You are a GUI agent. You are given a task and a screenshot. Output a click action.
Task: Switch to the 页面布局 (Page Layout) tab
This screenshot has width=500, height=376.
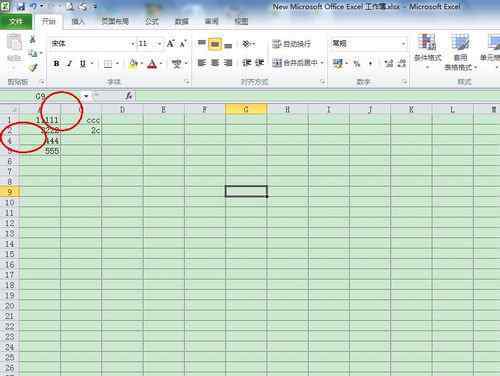point(115,21)
